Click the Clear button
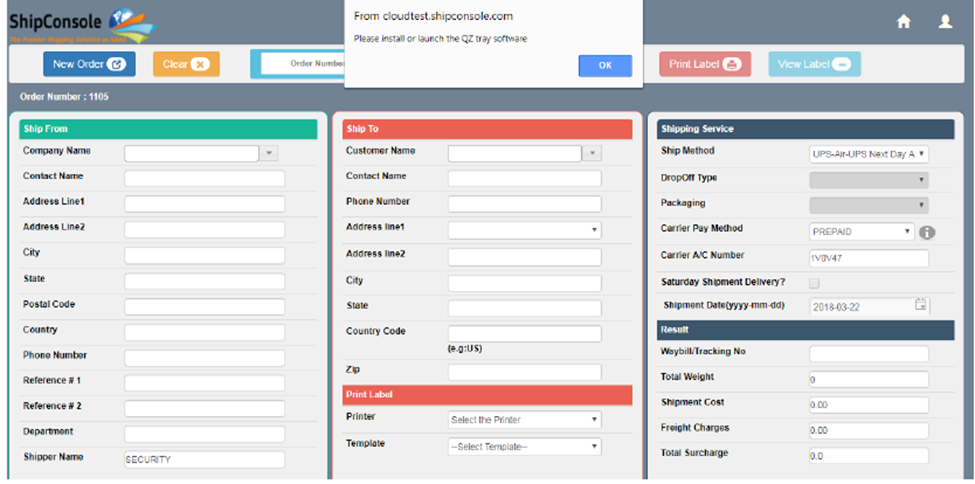The width and height of the screenshot is (975, 484). coord(186,64)
